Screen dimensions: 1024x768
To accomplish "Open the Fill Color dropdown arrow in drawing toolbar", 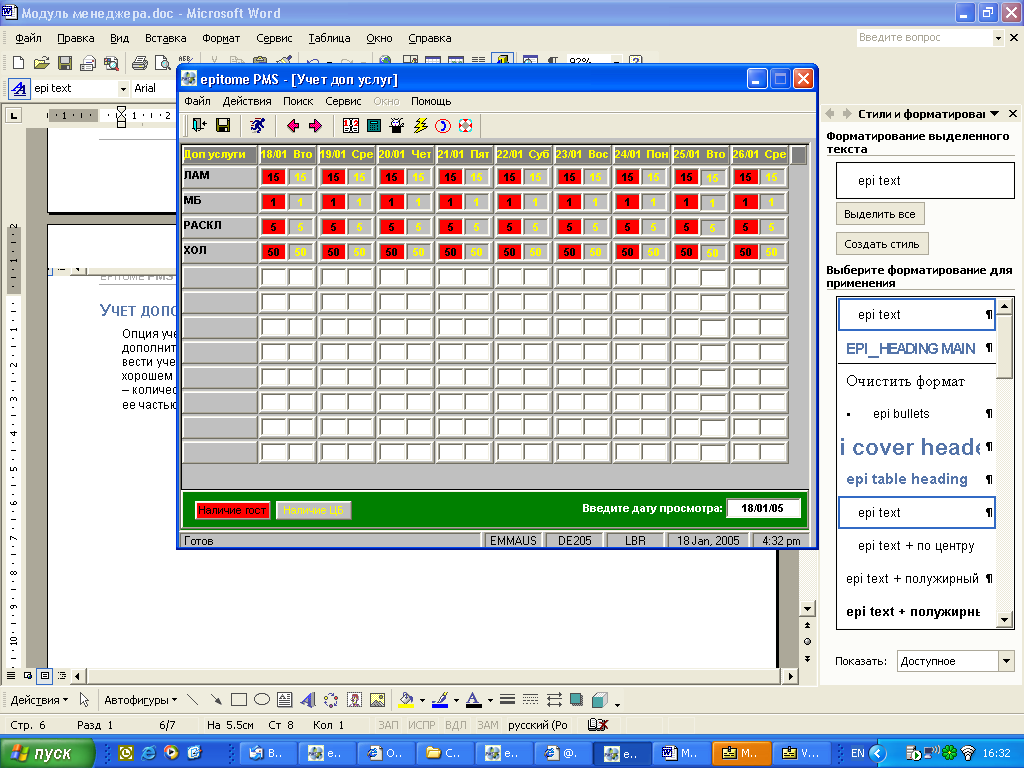I will click(x=422, y=701).
